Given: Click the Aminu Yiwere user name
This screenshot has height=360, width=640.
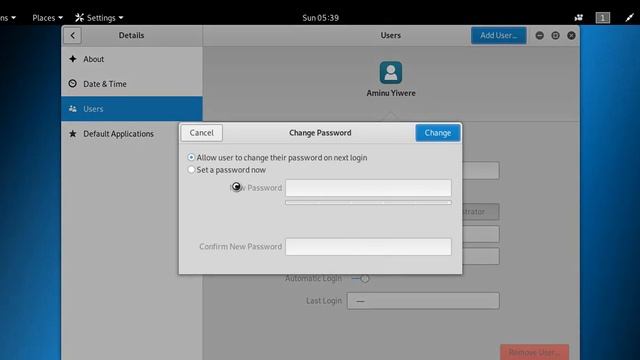Looking at the screenshot, I should 391,93.
